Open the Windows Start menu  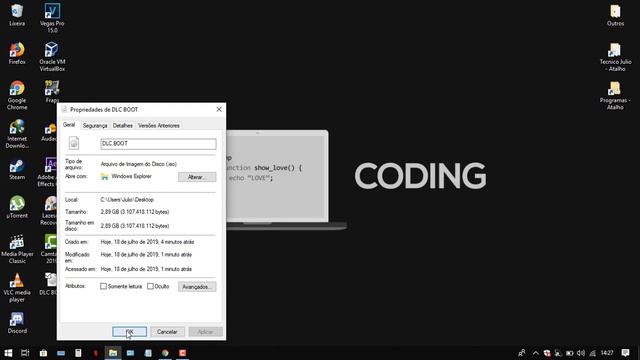(8, 353)
